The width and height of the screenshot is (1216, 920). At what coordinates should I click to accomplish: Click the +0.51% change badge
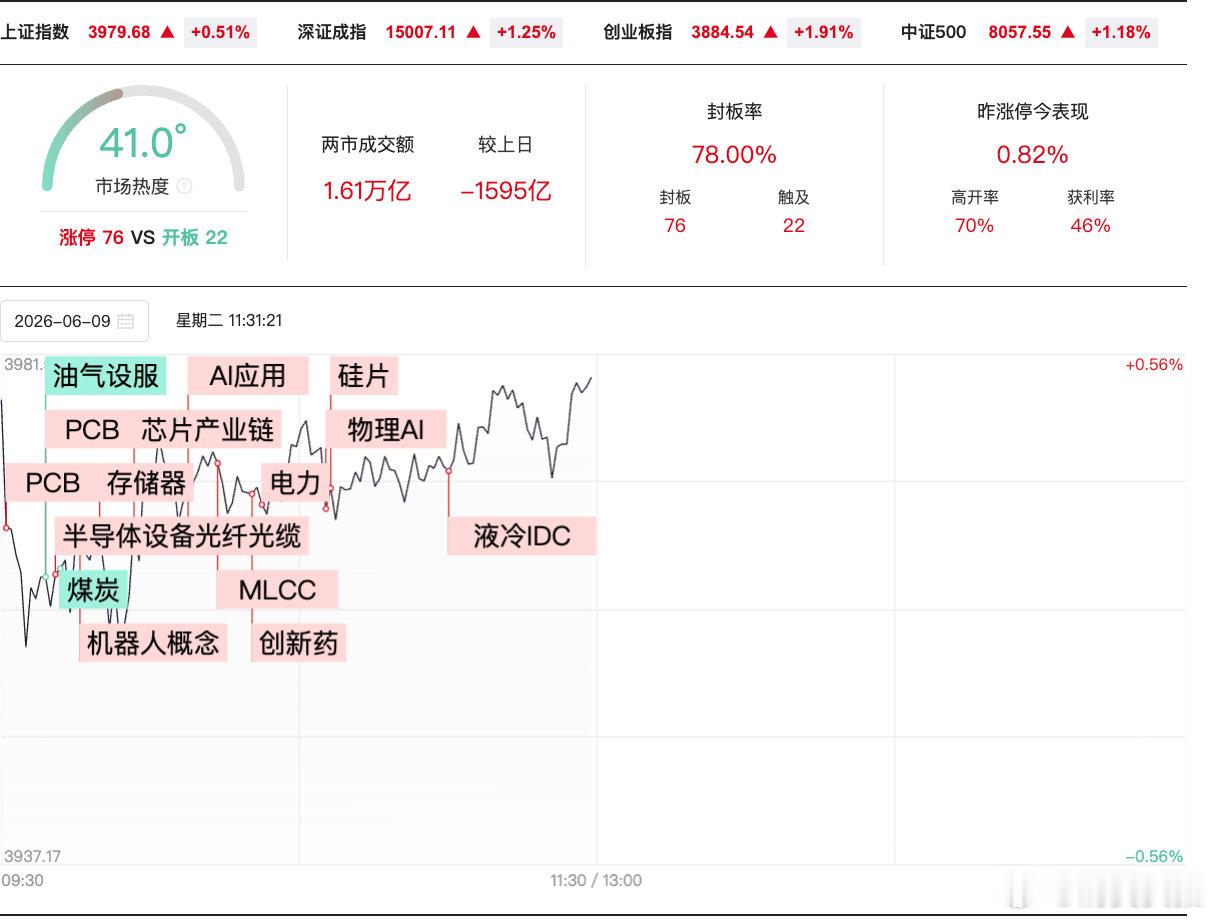[x=220, y=32]
